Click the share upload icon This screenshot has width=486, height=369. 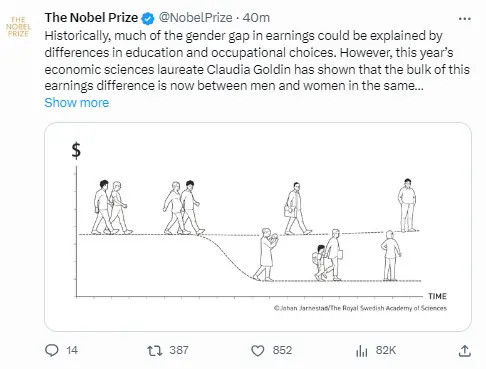pos(465,351)
